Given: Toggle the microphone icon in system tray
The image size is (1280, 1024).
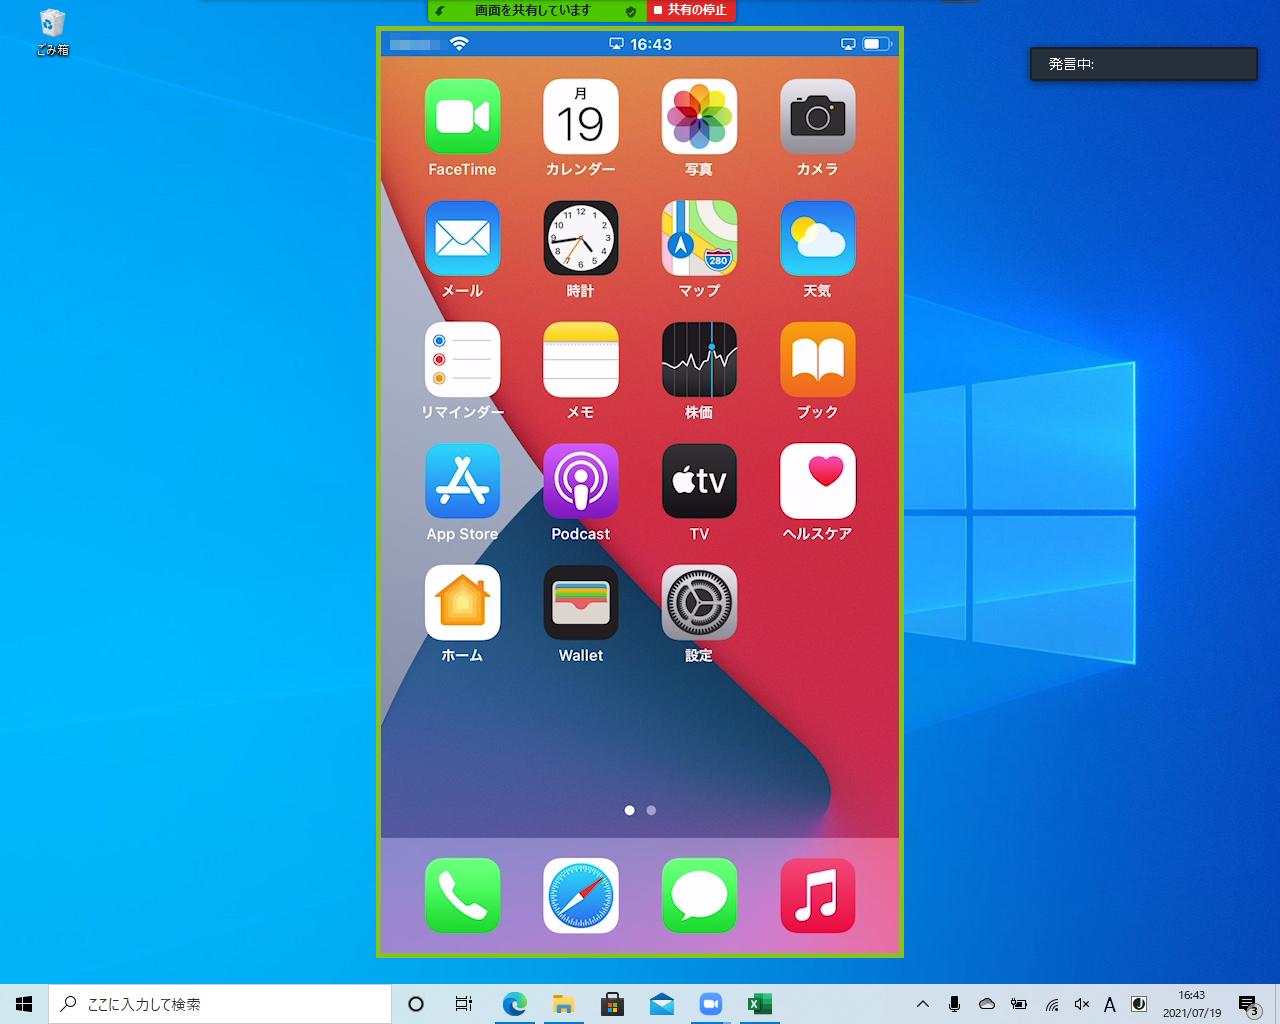Looking at the screenshot, I should pos(954,1004).
